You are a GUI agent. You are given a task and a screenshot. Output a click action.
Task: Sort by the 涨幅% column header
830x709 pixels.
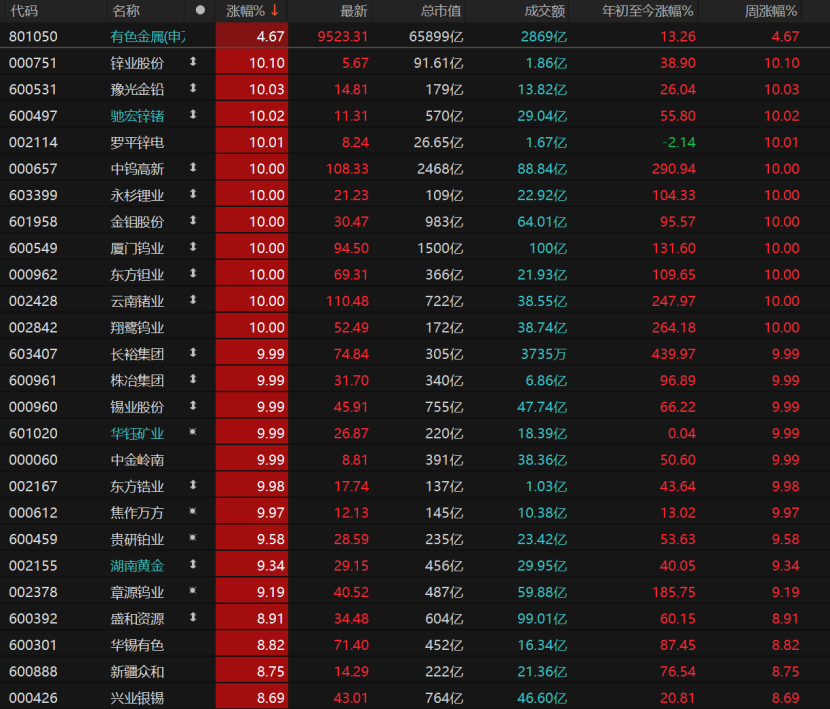pyautogui.click(x=246, y=11)
